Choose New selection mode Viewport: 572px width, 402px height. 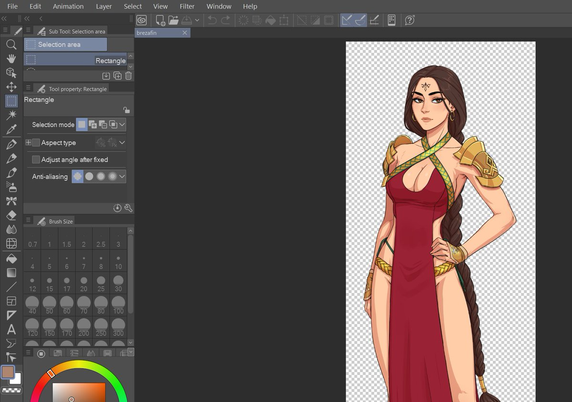82,125
